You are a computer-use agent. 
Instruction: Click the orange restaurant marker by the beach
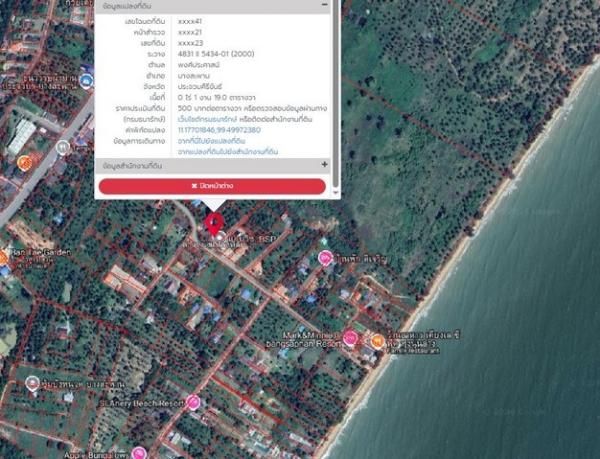click(378, 342)
